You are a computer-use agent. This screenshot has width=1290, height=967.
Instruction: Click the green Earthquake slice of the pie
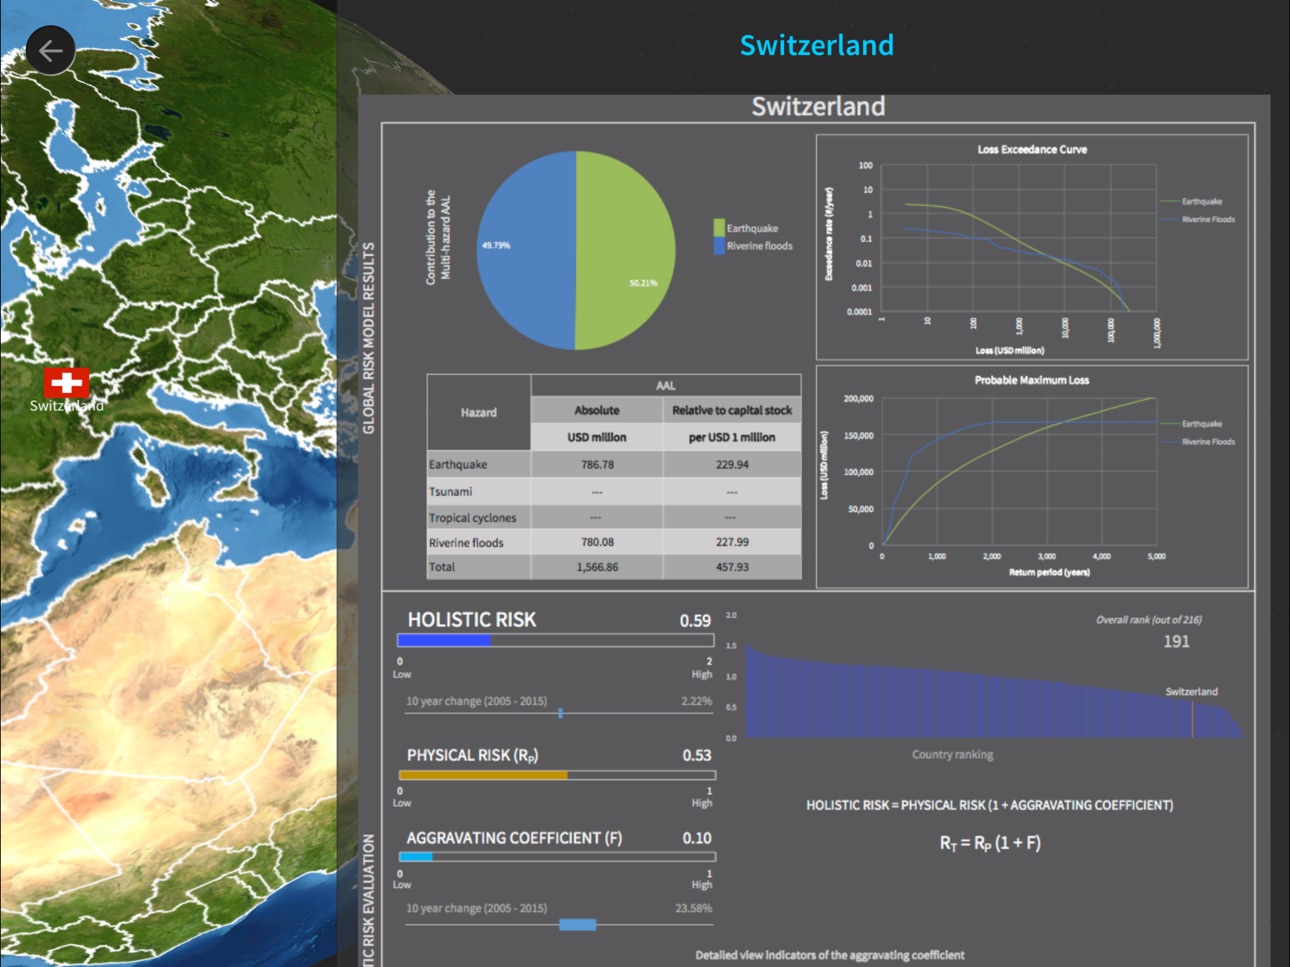coord(625,250)
